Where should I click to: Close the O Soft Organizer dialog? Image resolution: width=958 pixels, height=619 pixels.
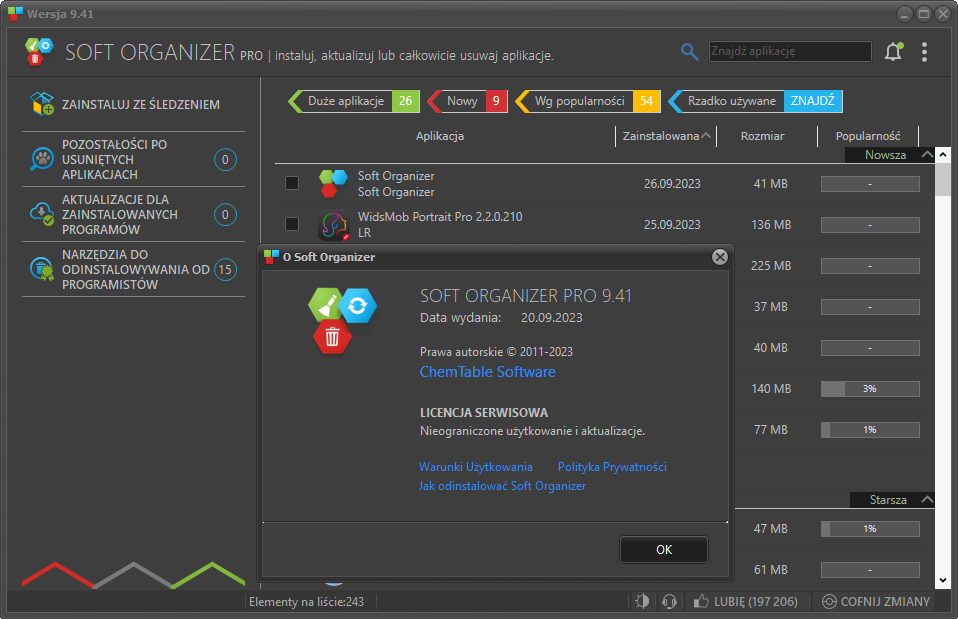pos(720,257)
